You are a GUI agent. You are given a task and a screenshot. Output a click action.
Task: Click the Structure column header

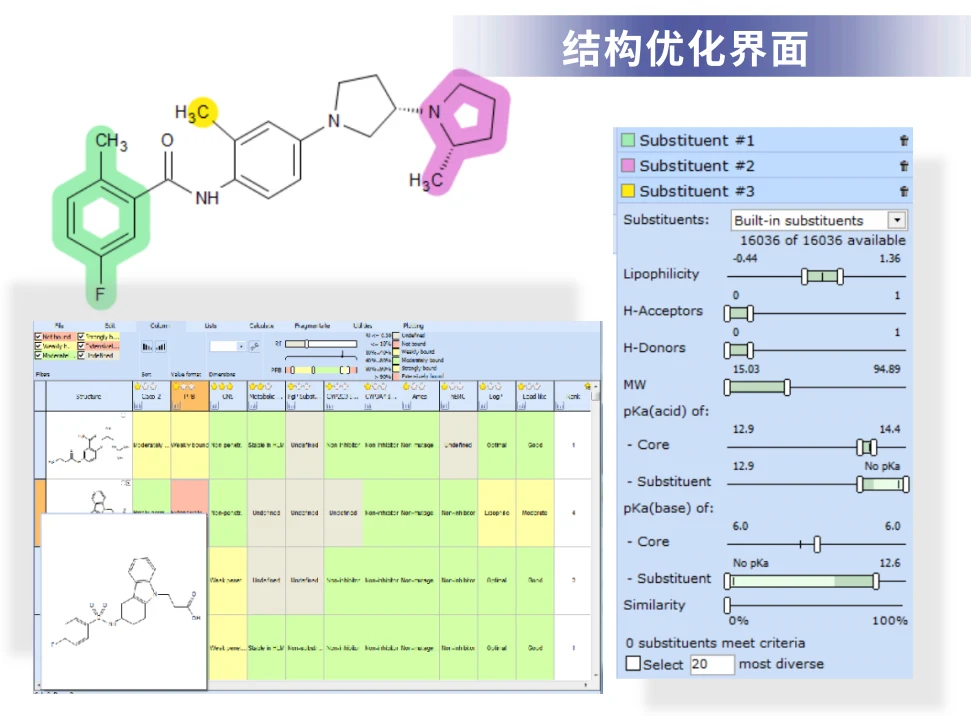(x=89, y=396)
